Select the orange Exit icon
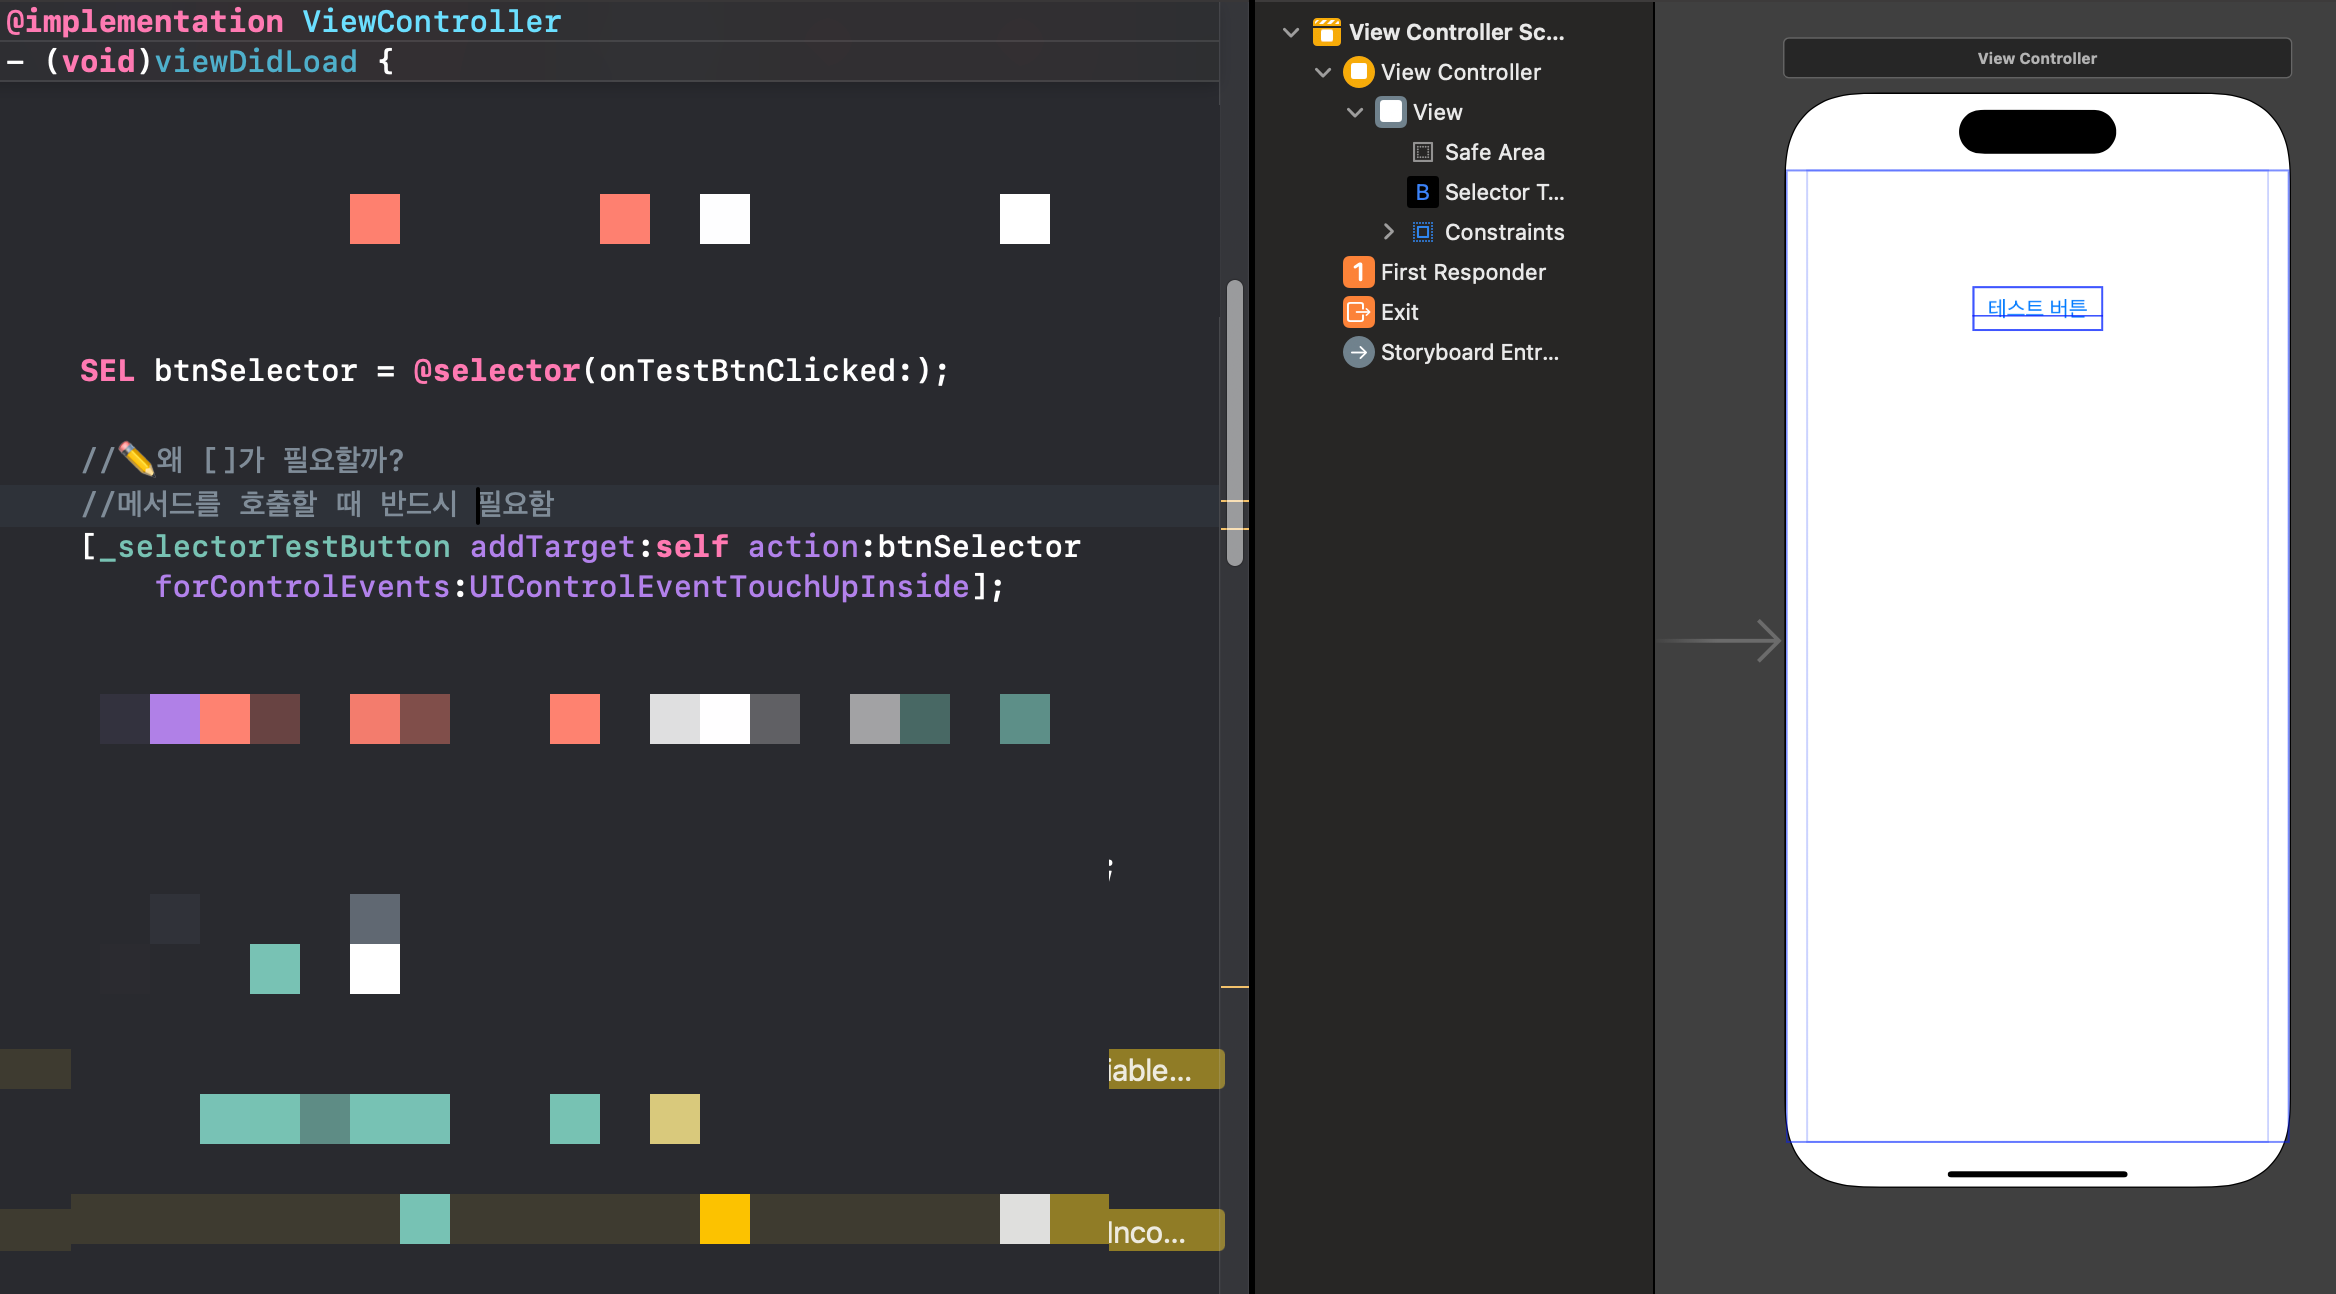2336x1294 pixels. point(1358,312)
